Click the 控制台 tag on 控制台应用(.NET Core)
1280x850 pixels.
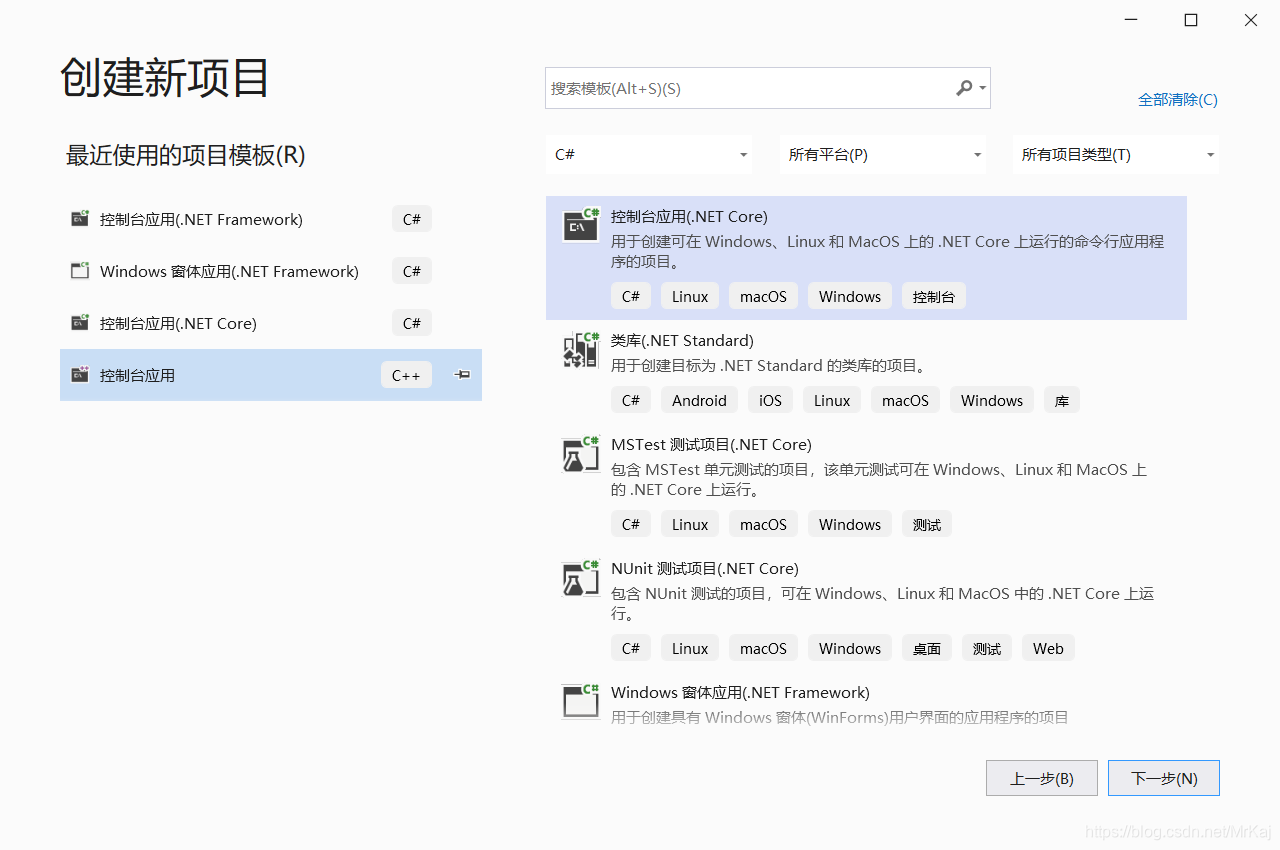(934, 296)
